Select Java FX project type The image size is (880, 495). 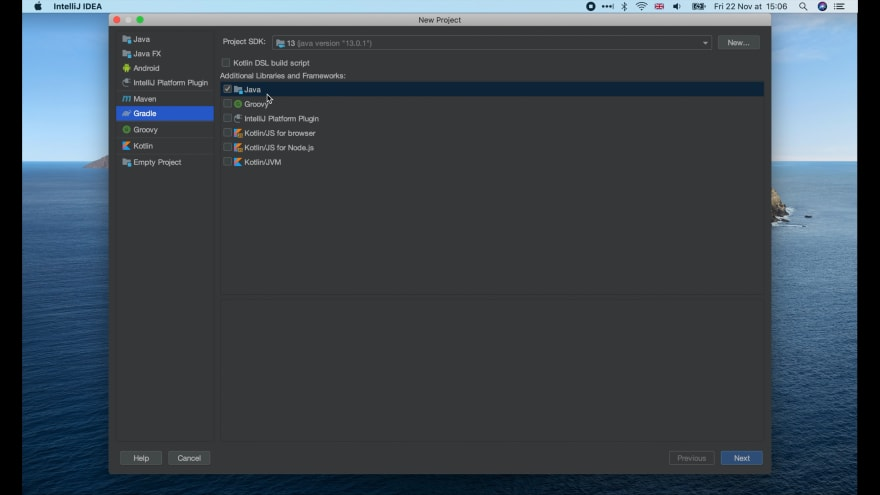164,54
